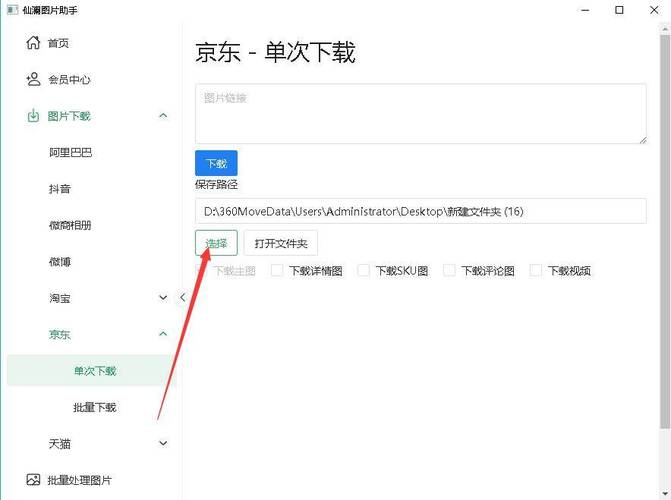
Task: Toggle the 下载主图 checkbox
Action: point(201,270)
